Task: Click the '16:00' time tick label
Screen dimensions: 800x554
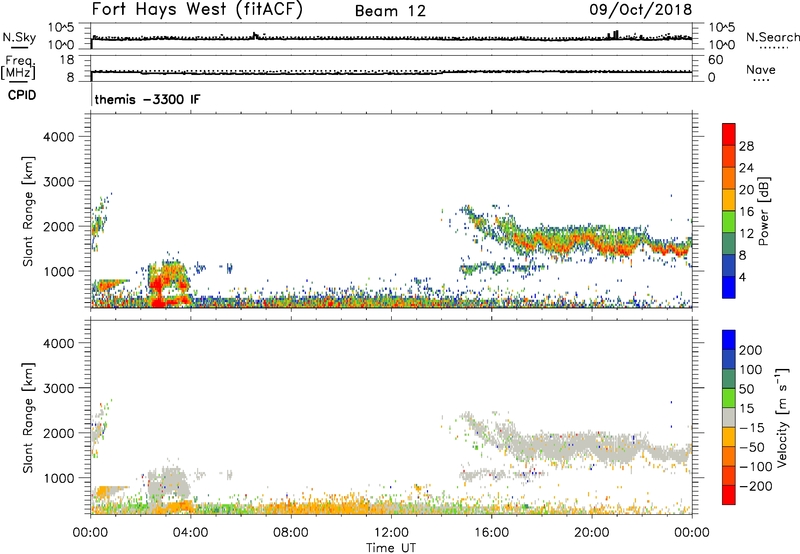Action: (491, 533)
